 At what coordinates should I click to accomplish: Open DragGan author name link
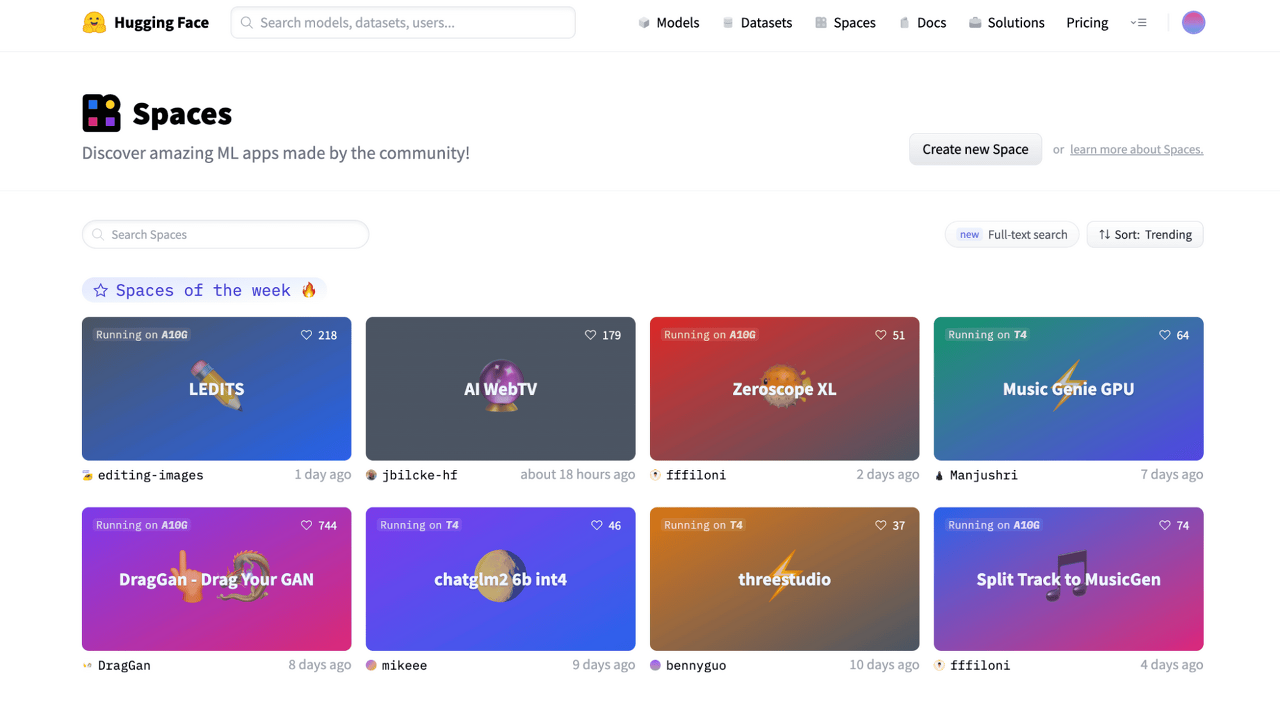pyautogui.click(x=124, y=665)
